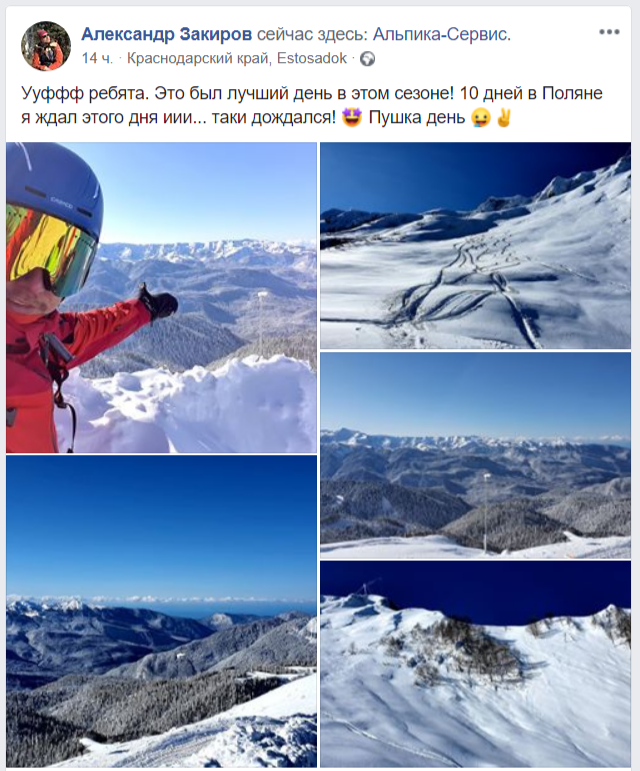The image size is (640, 771).
Task: Click Александр Закиров's profile avatar
Action: (x=46, y=46)
